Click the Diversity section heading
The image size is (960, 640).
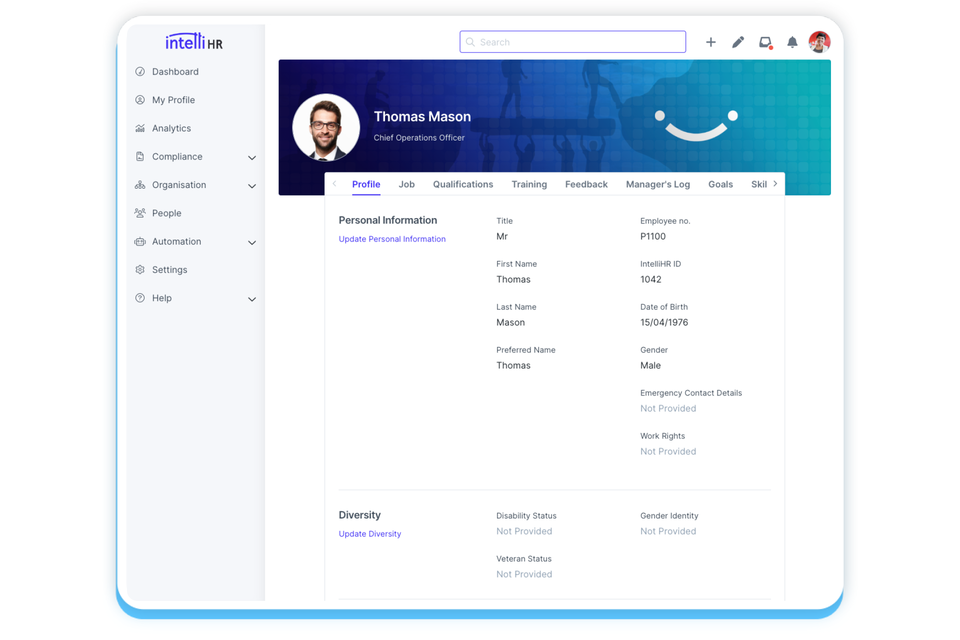[359, 515]
